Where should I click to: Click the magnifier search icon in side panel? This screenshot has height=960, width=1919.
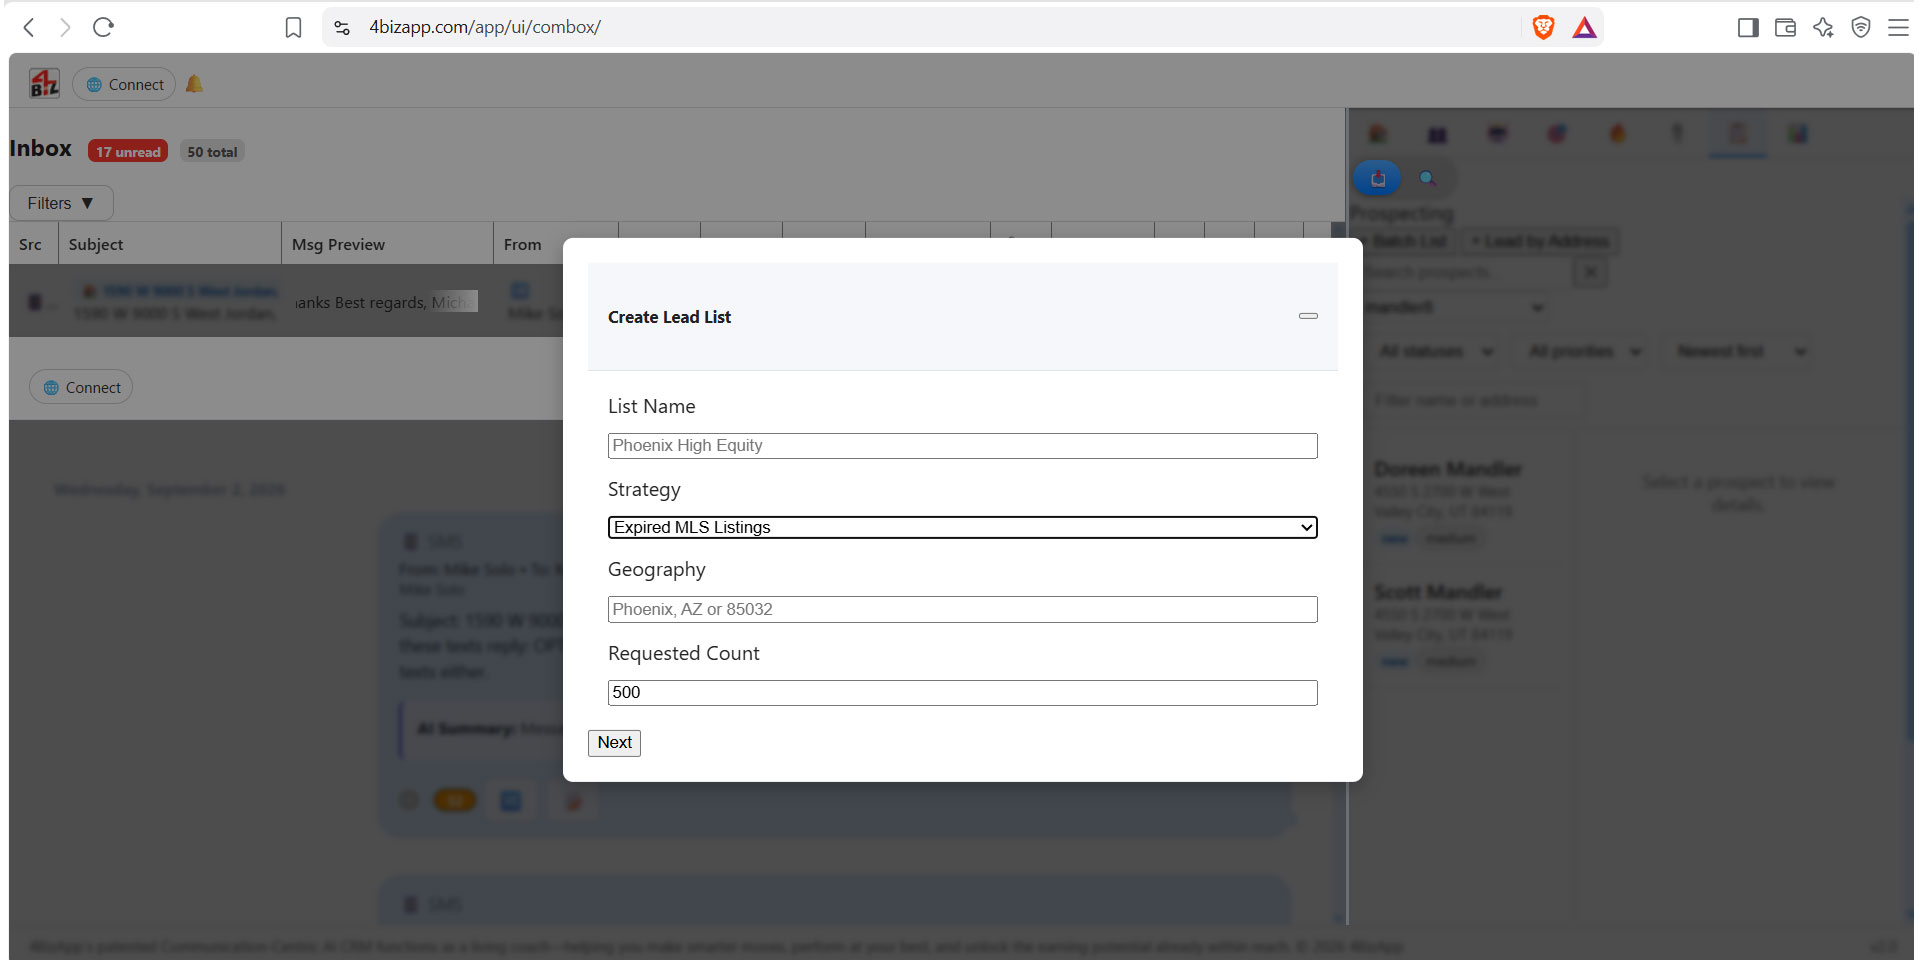click(1428, 178)
